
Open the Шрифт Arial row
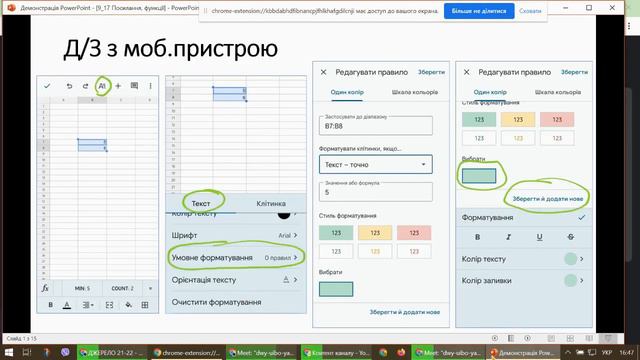[x=236, y=236]
